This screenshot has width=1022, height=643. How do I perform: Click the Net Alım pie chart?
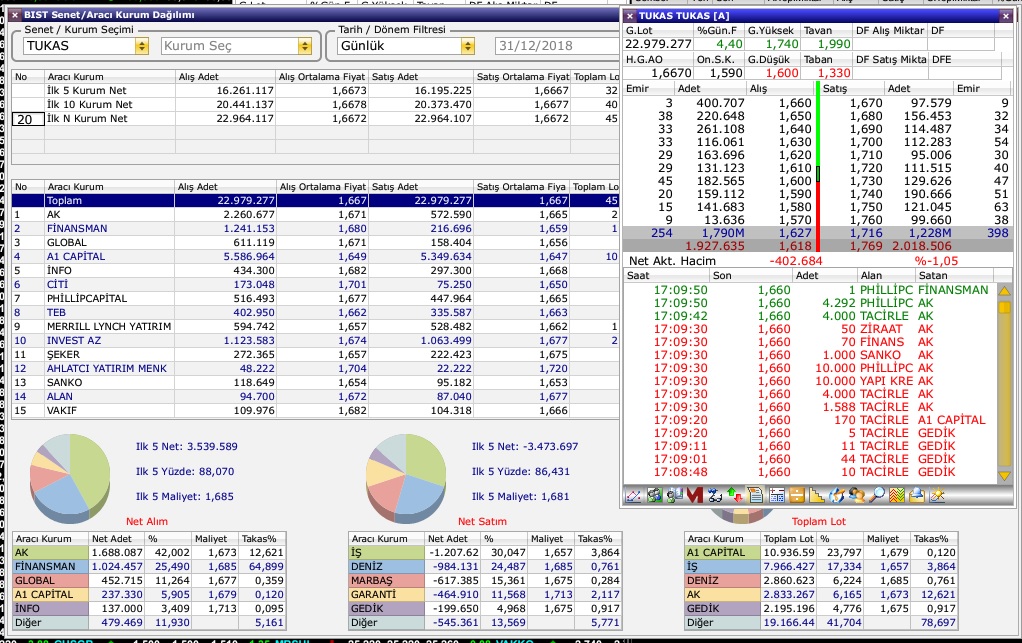(70, 478)
